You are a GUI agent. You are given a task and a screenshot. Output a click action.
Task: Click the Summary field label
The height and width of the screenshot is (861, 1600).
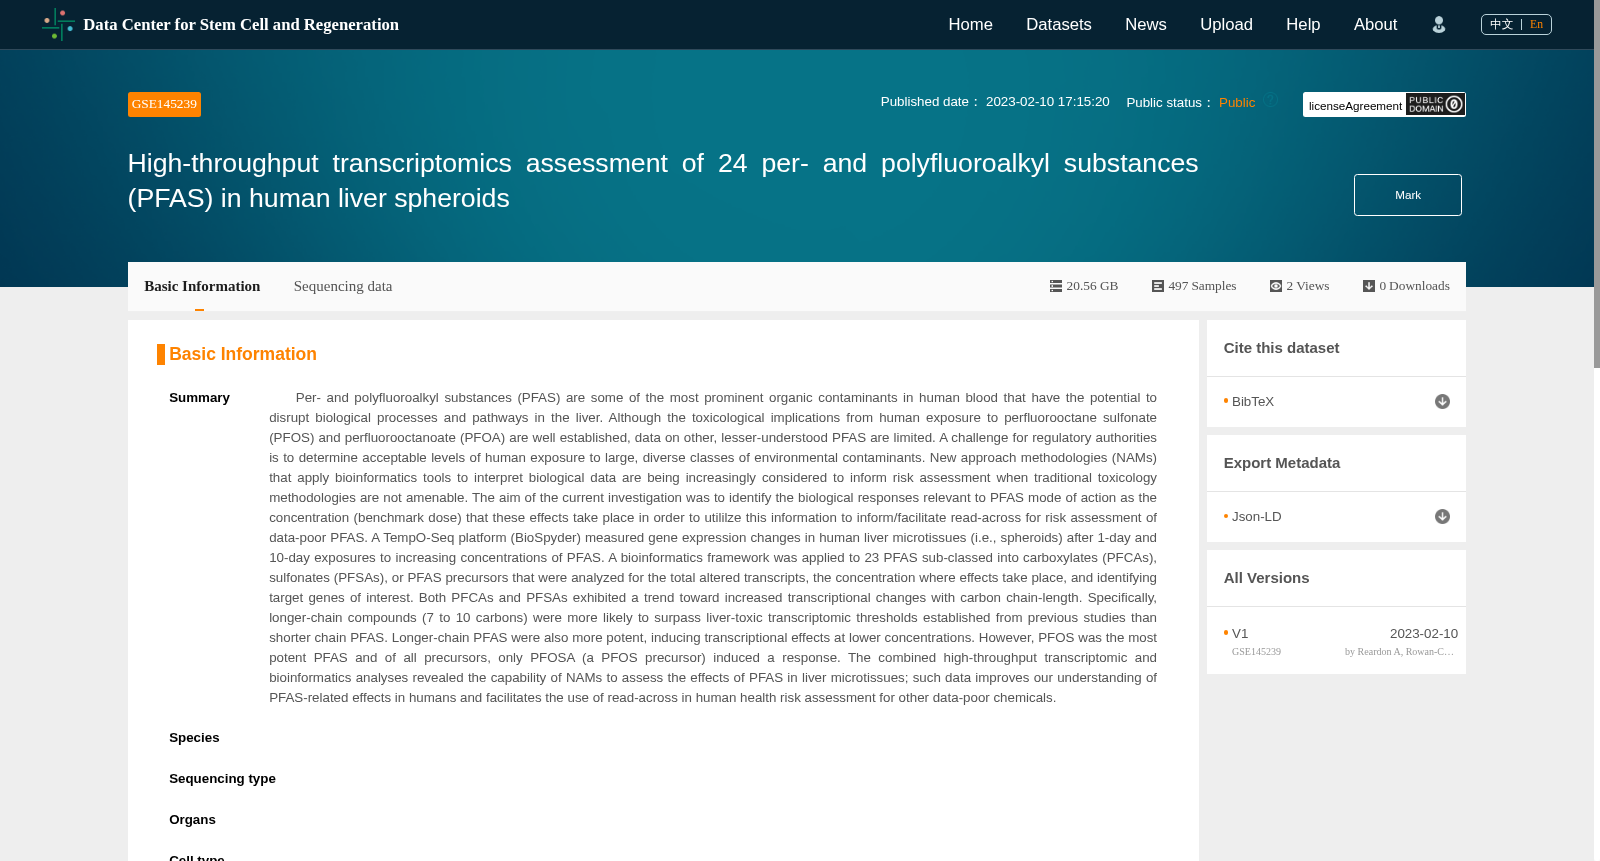[x=199, y=397]
